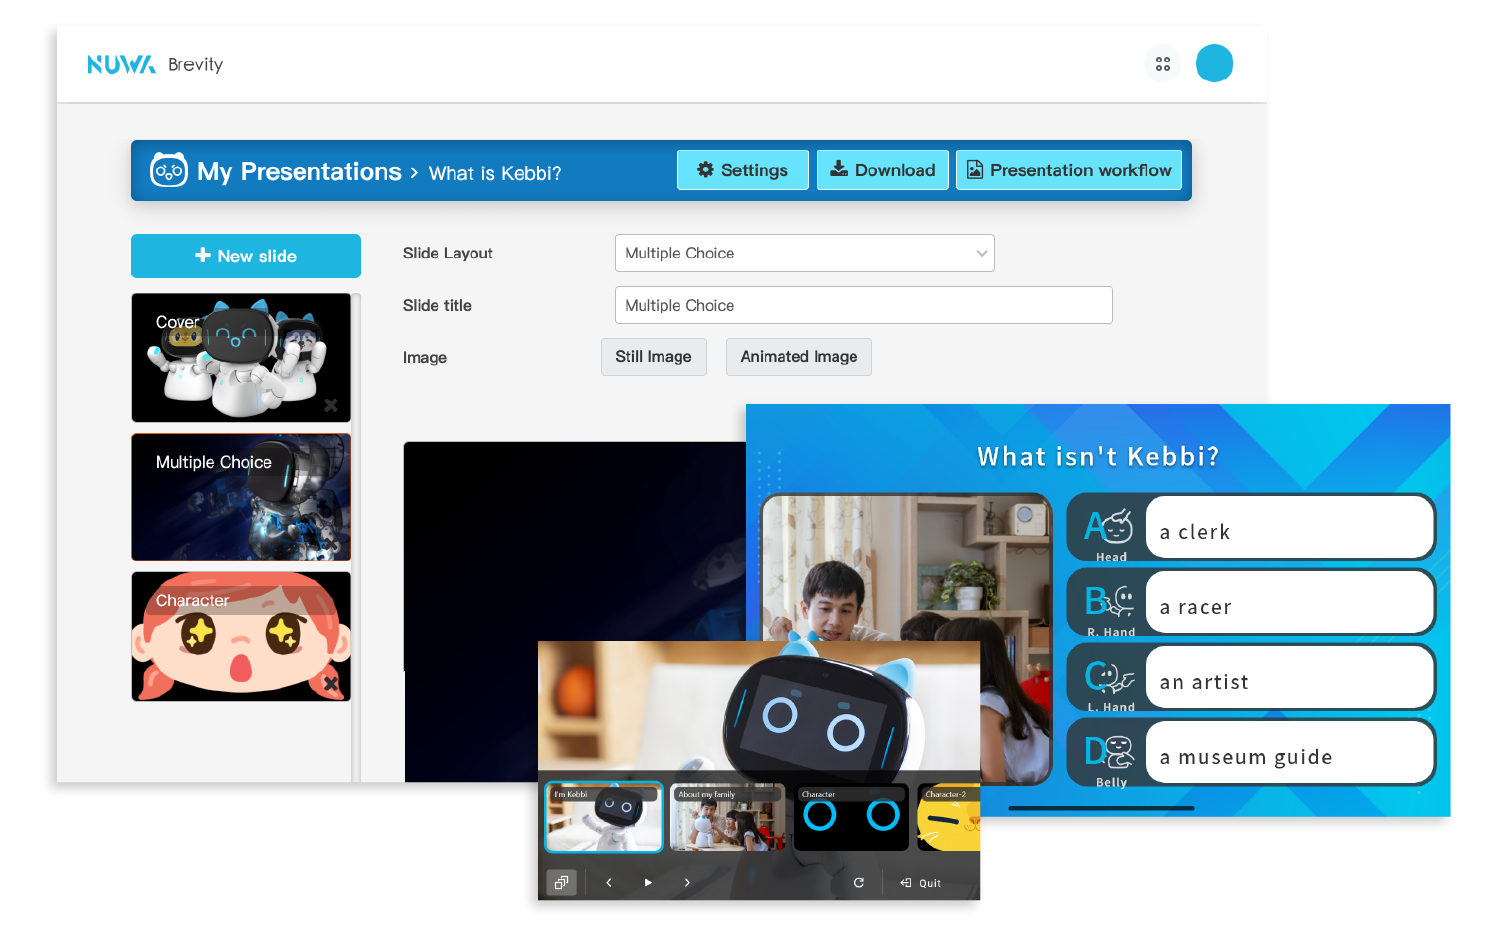Add a New slide
The image size is (1500, 938).
246,256
